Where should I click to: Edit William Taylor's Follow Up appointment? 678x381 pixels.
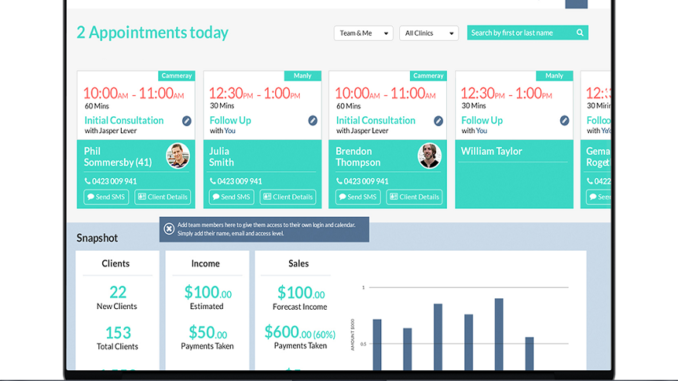(564, 120)
